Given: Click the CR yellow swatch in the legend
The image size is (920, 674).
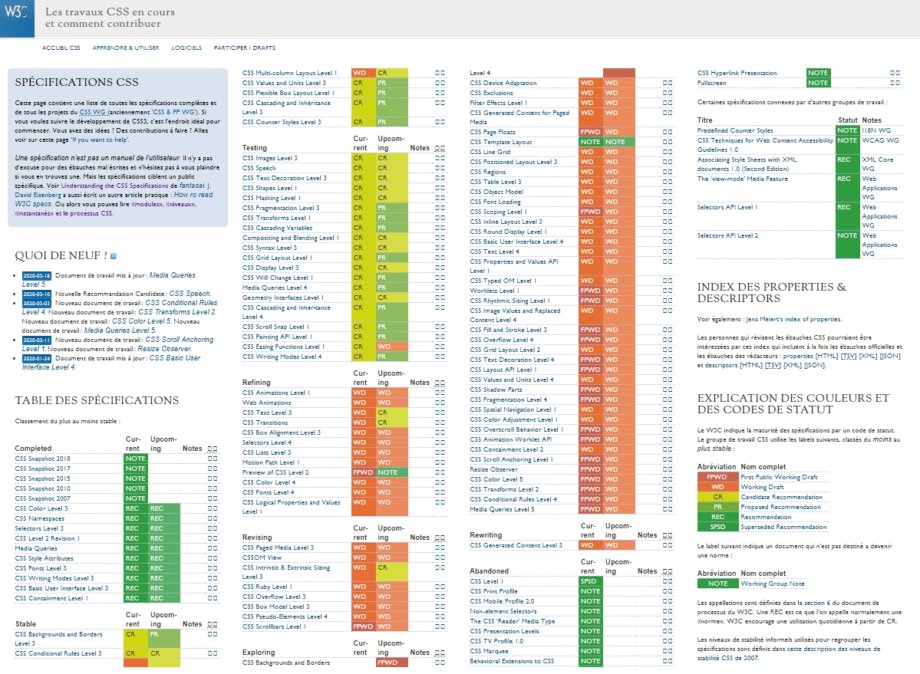Looking at the screenshot, I should 717,497.
